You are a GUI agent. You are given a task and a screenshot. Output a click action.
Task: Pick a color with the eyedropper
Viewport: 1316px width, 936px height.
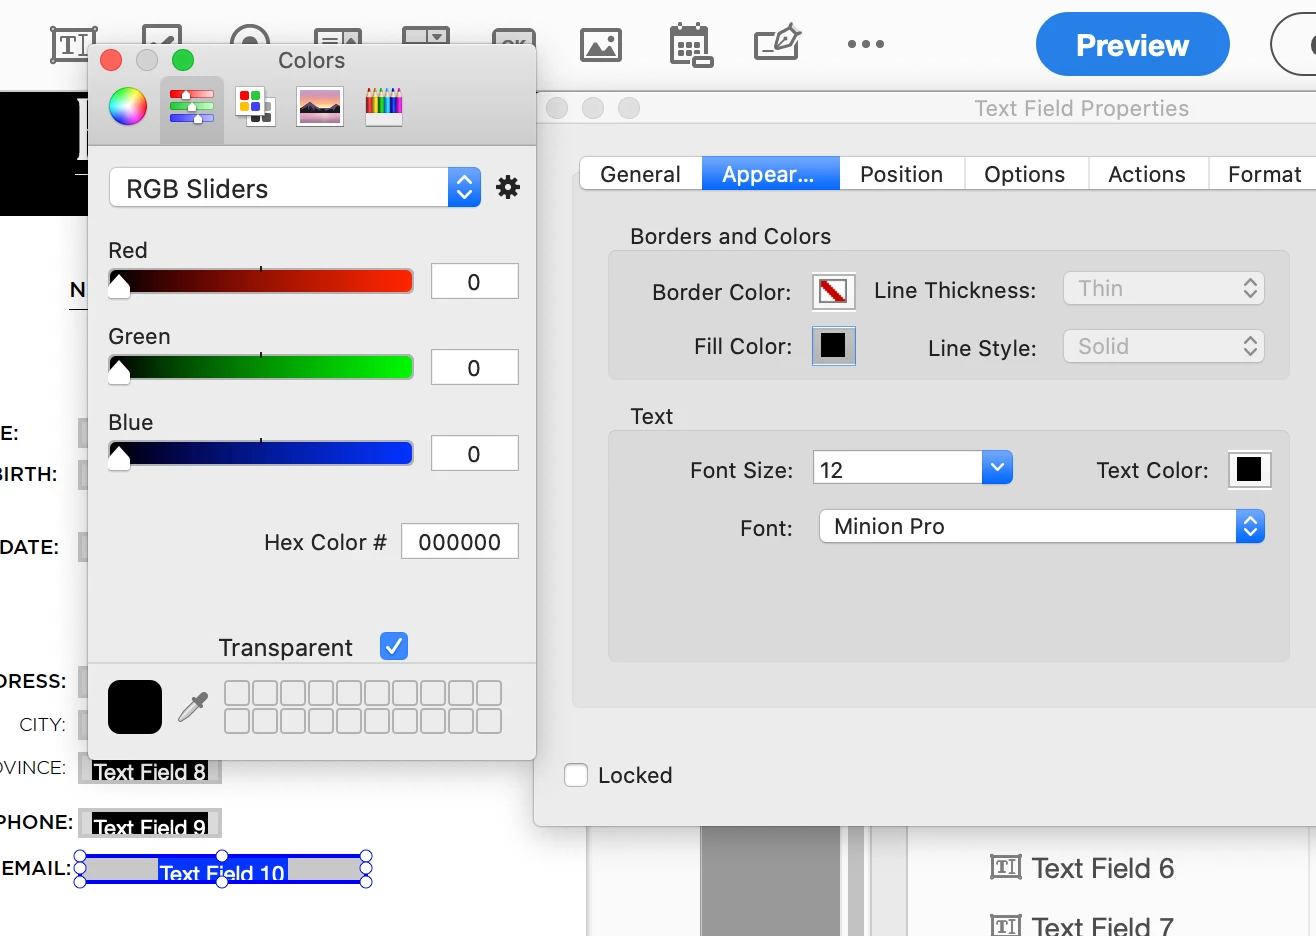pos(193,707)
